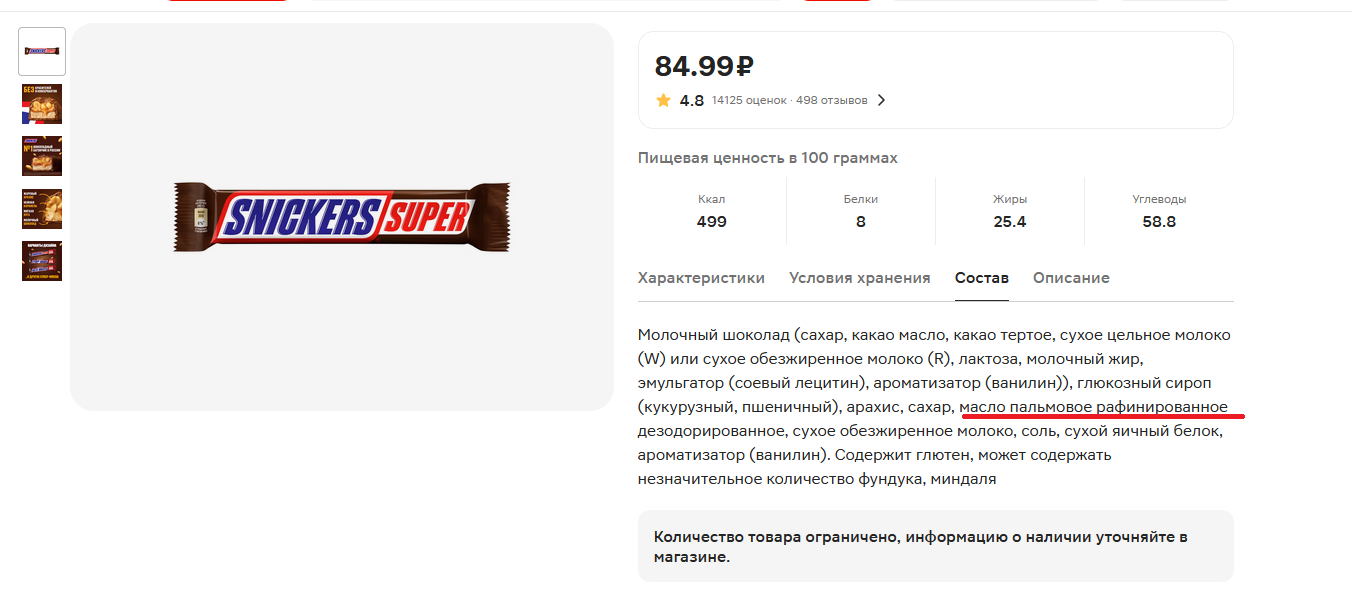Screen dimensions: 1352x603
Task: Open the 'Варианты дизайна' thumbnail
Action: click(x=42, y=261)
